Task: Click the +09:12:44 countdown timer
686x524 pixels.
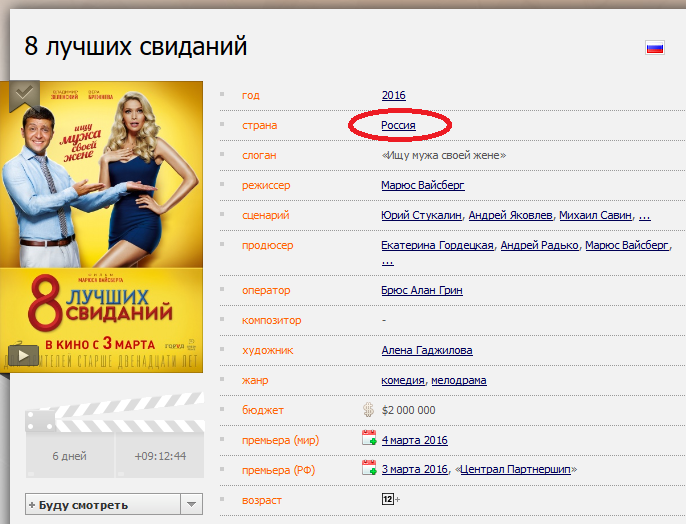Action: click(160, 456)
